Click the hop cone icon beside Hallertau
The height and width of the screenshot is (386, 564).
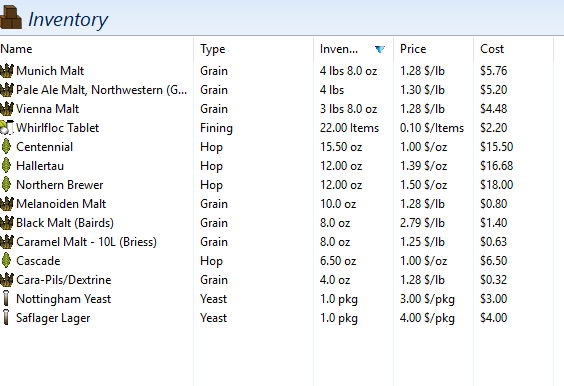click(6, 166)
